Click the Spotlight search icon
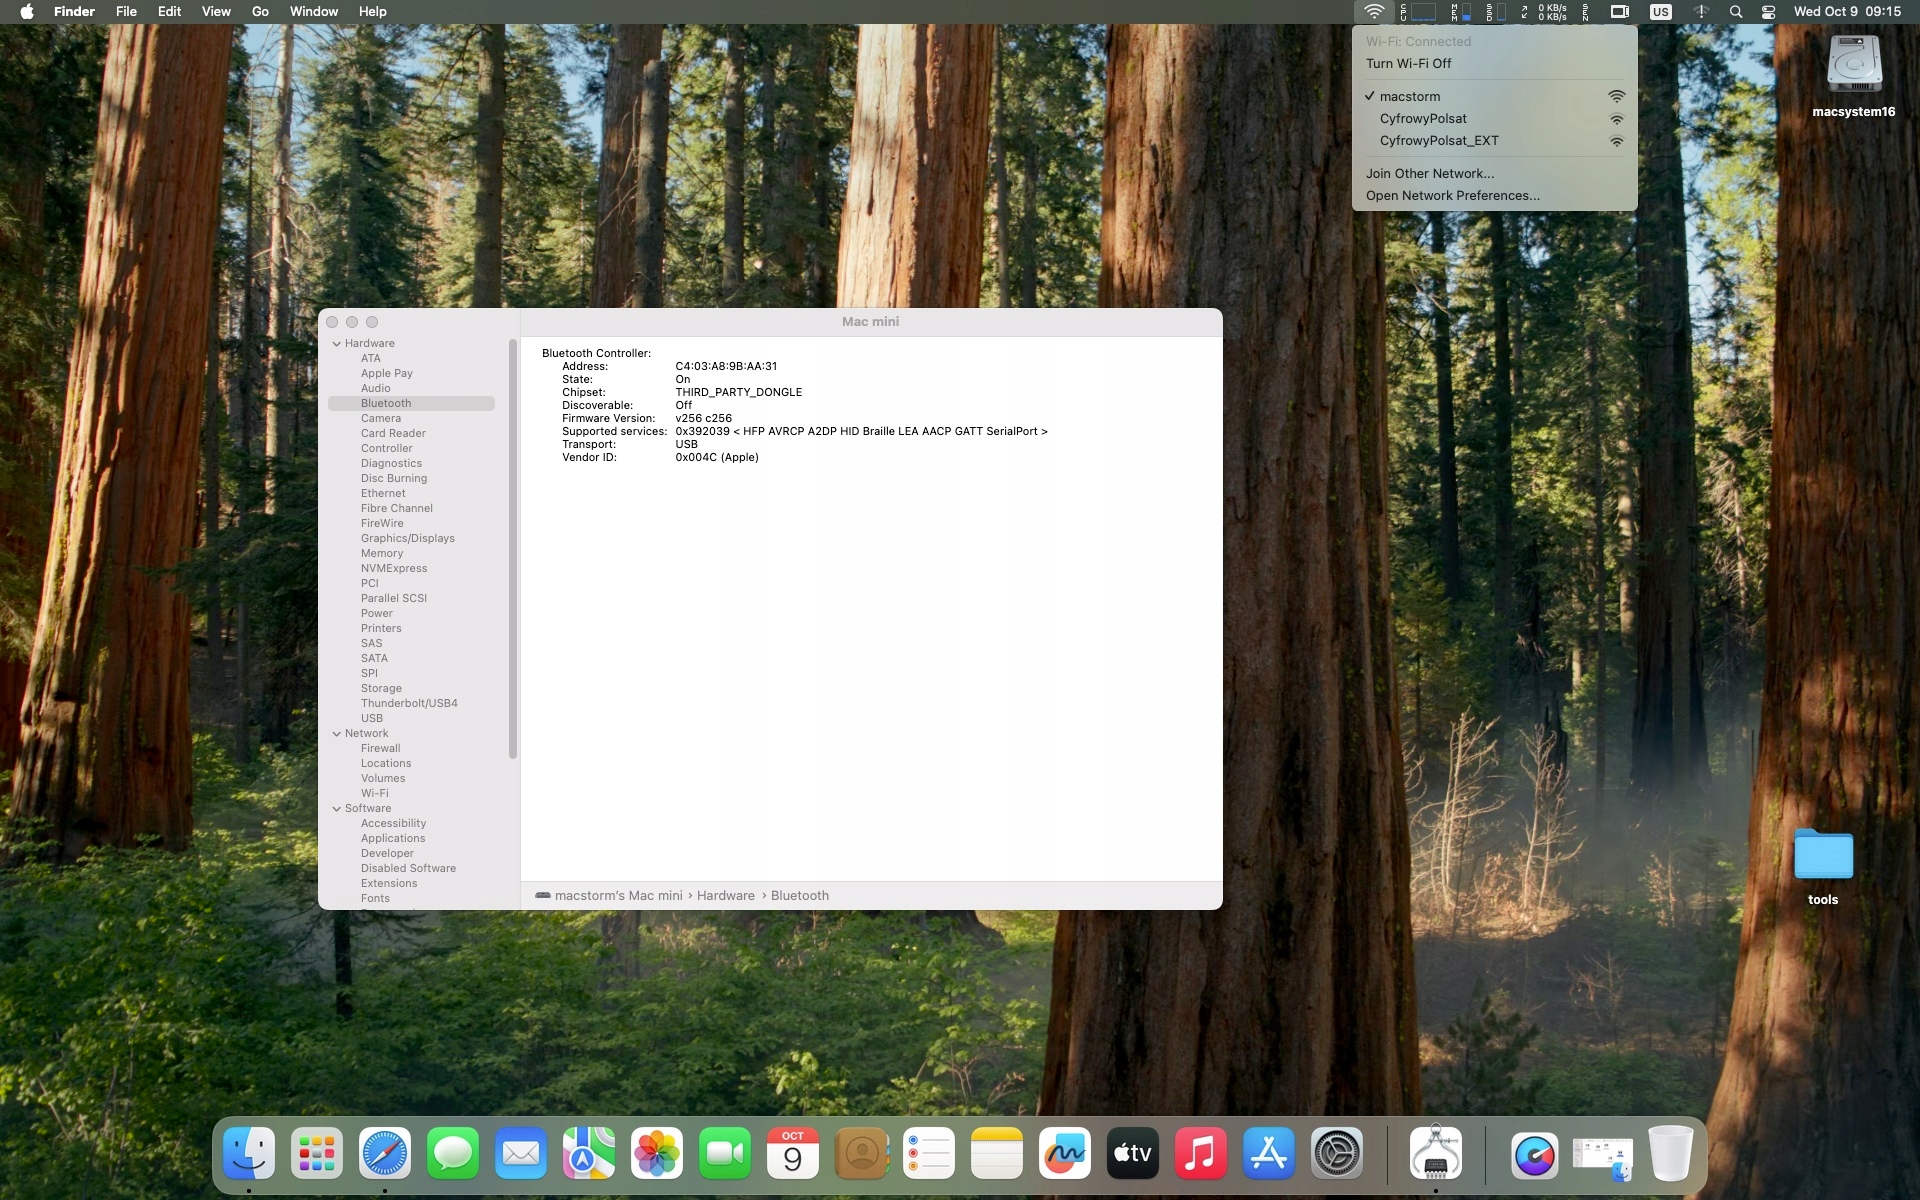Image resolution: width=1920 pixels, height=1200 pixels. pos(1736,12)
